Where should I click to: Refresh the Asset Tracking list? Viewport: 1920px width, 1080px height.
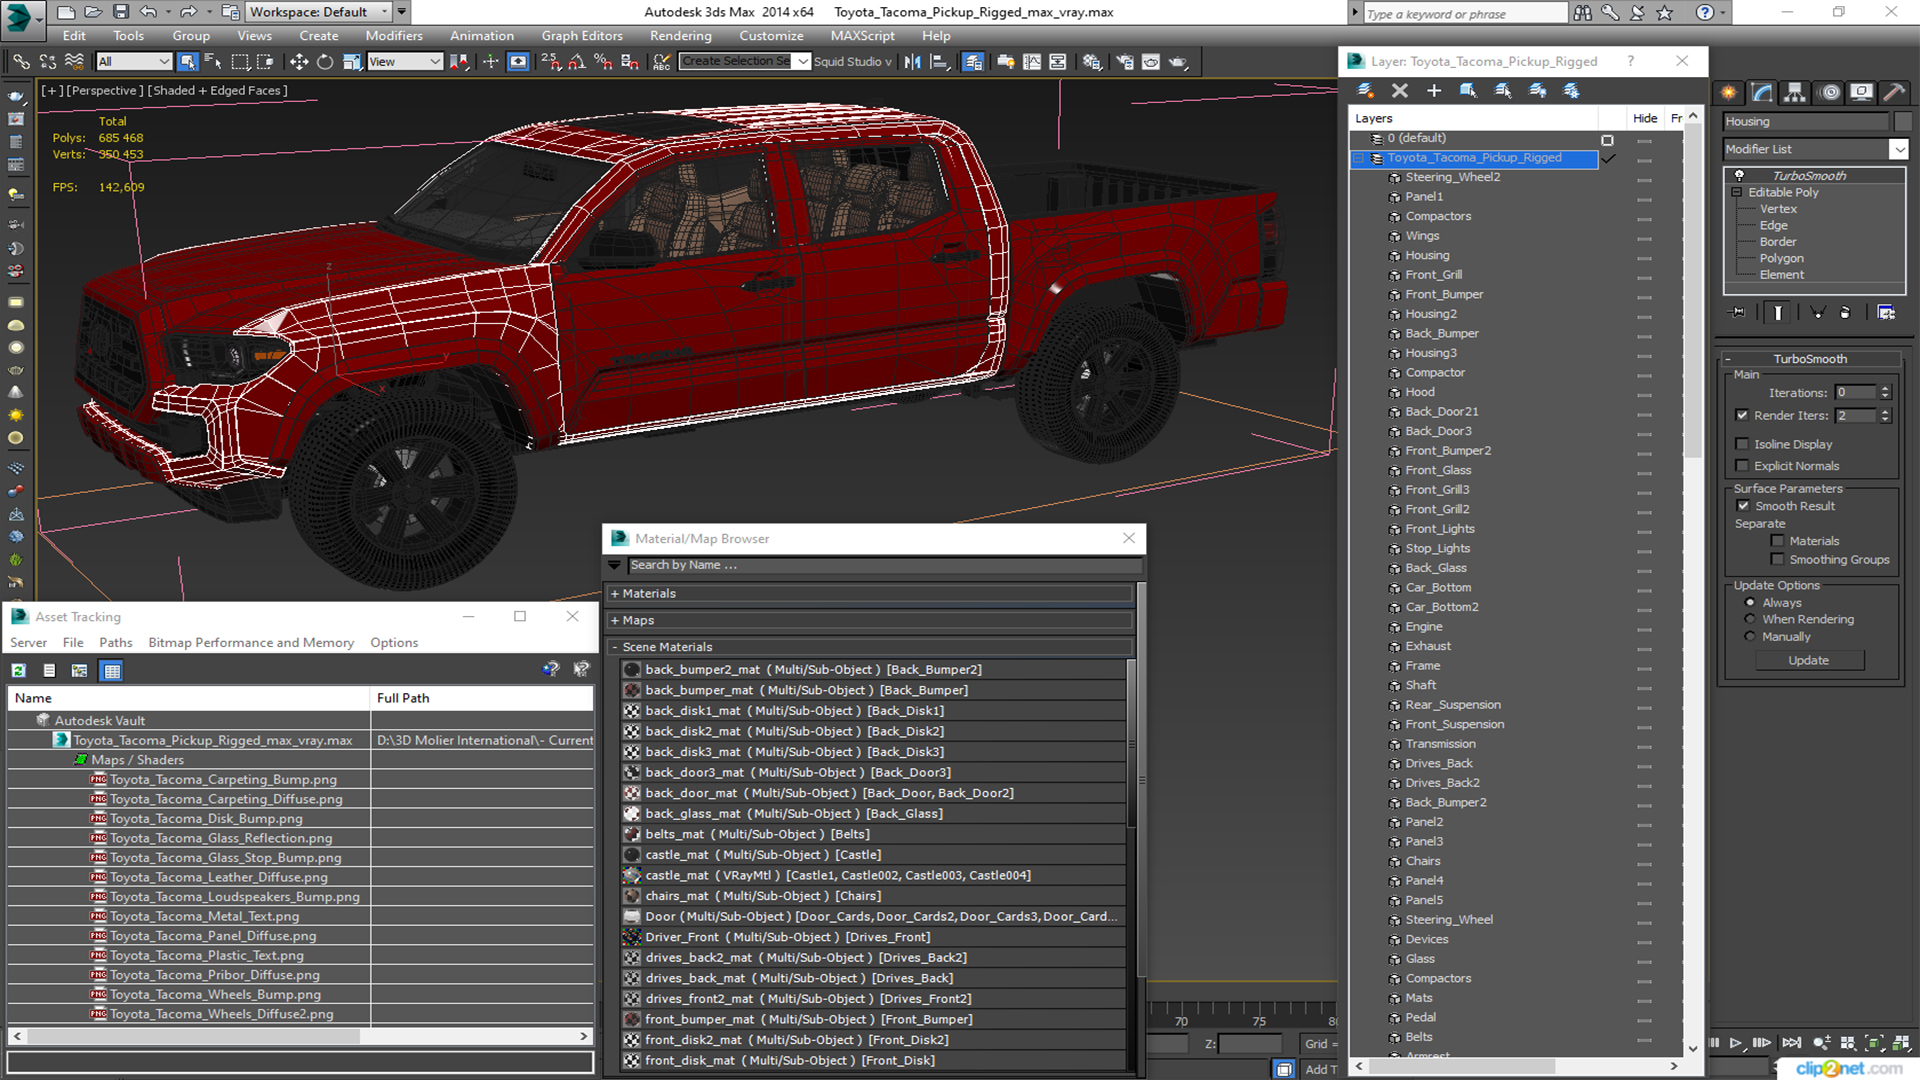click(x=19, y=671)
